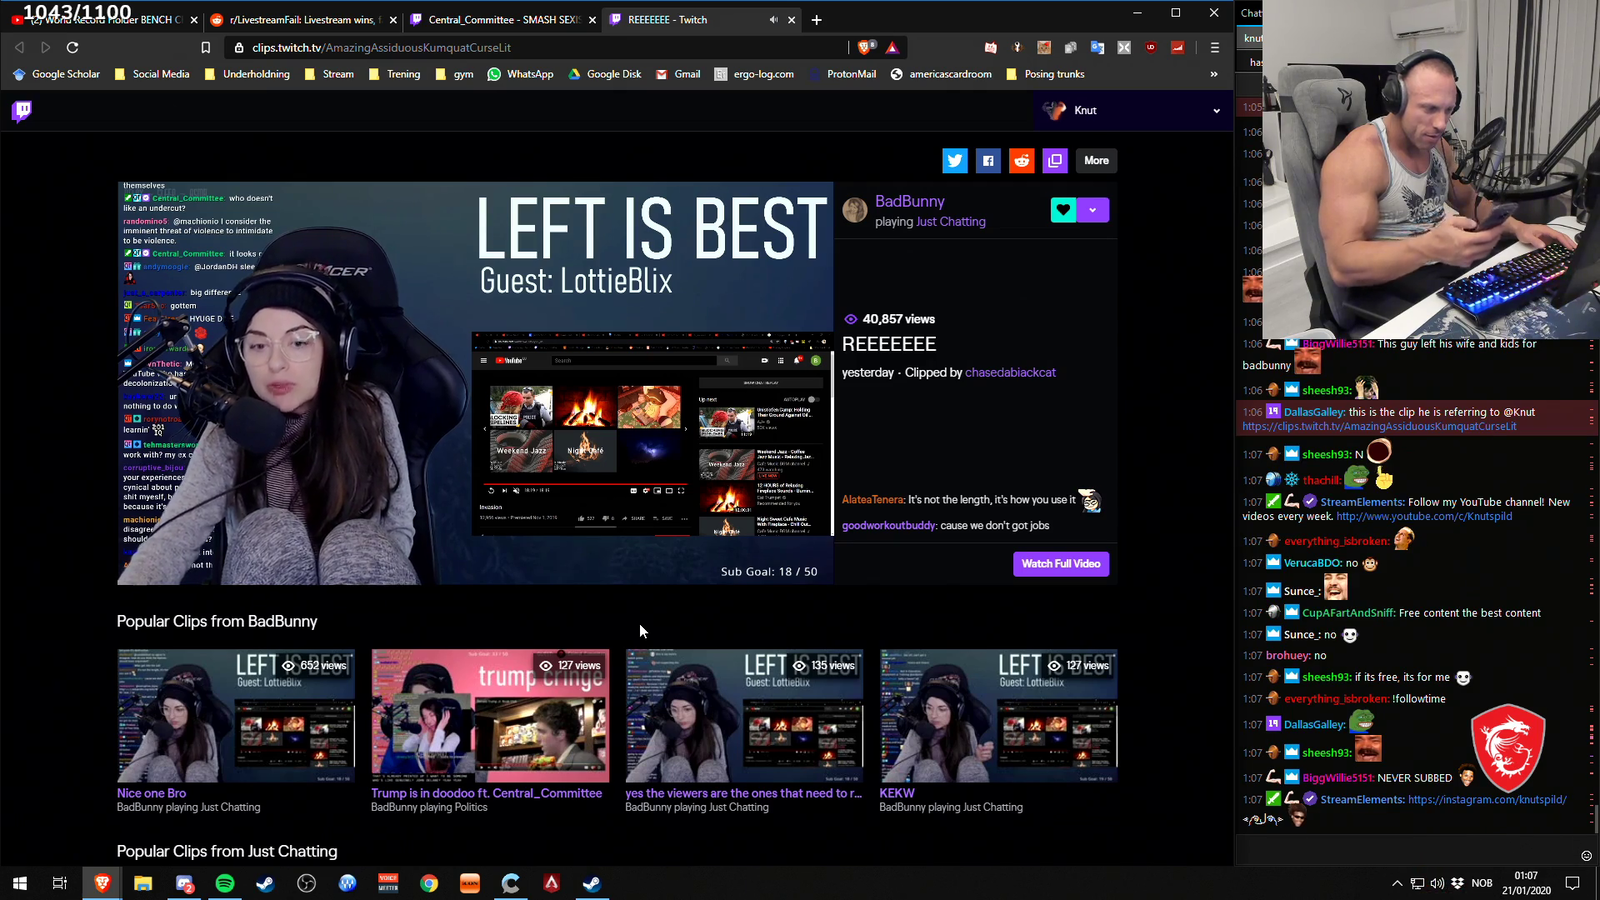
Task: Open Dropbox from the system tray
Action: click(x=1457, y=883)
